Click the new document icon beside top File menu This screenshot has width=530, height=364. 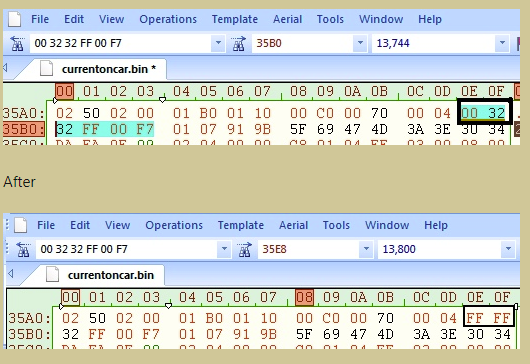[15, 19]
